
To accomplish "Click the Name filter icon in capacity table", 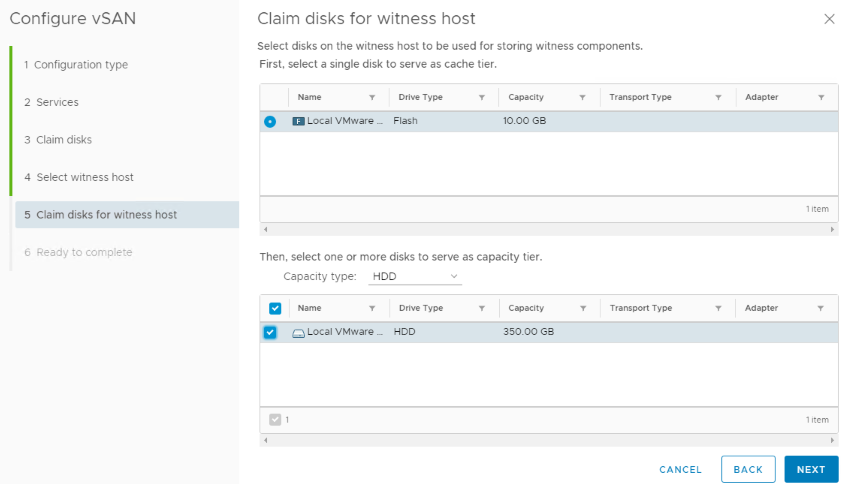I will [372, 309].
